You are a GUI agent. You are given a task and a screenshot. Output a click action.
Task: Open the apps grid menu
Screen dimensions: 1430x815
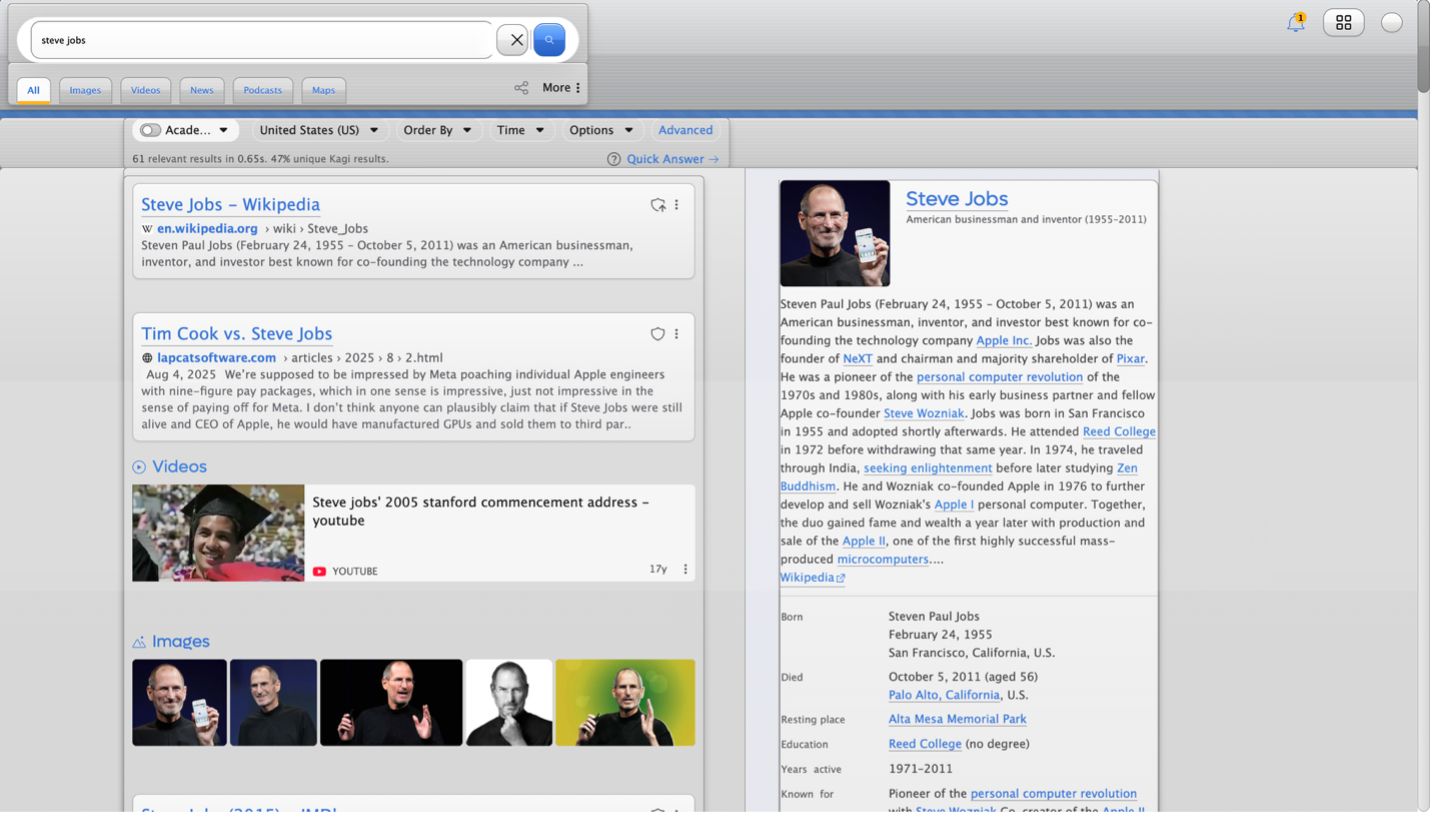click(x=1343, y=22)
